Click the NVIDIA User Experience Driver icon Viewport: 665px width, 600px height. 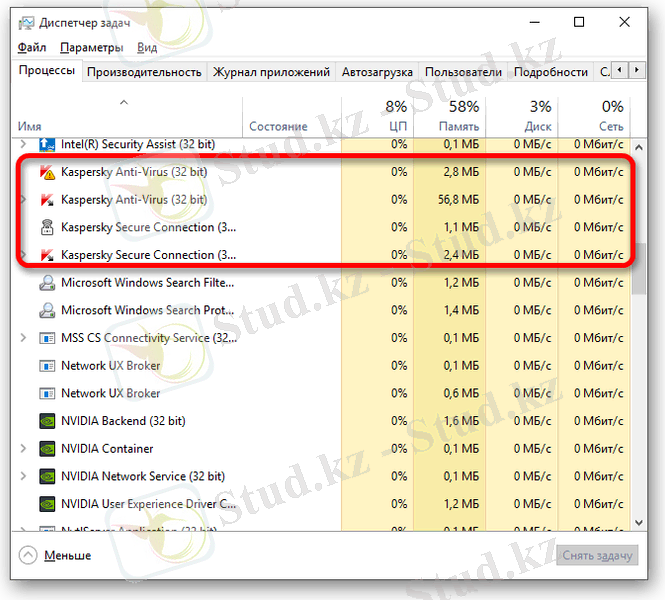click(47, 504)
